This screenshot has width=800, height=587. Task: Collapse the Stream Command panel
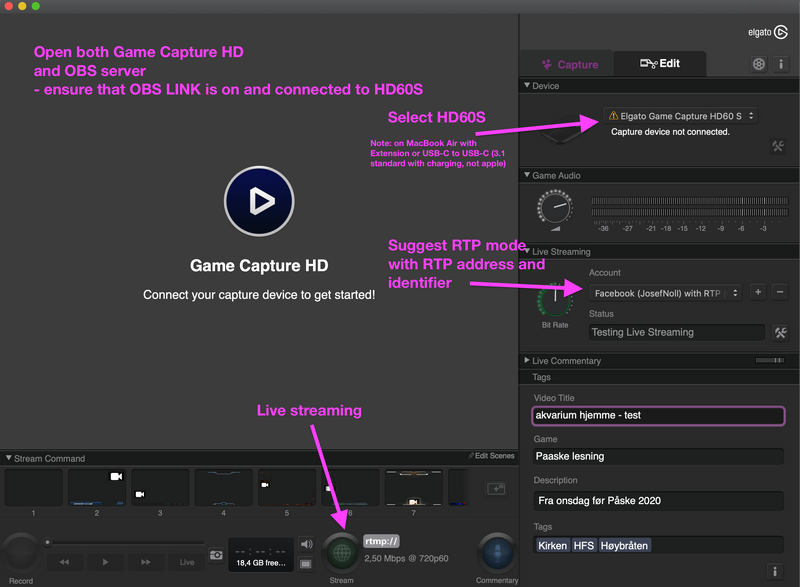coord(9,458)
